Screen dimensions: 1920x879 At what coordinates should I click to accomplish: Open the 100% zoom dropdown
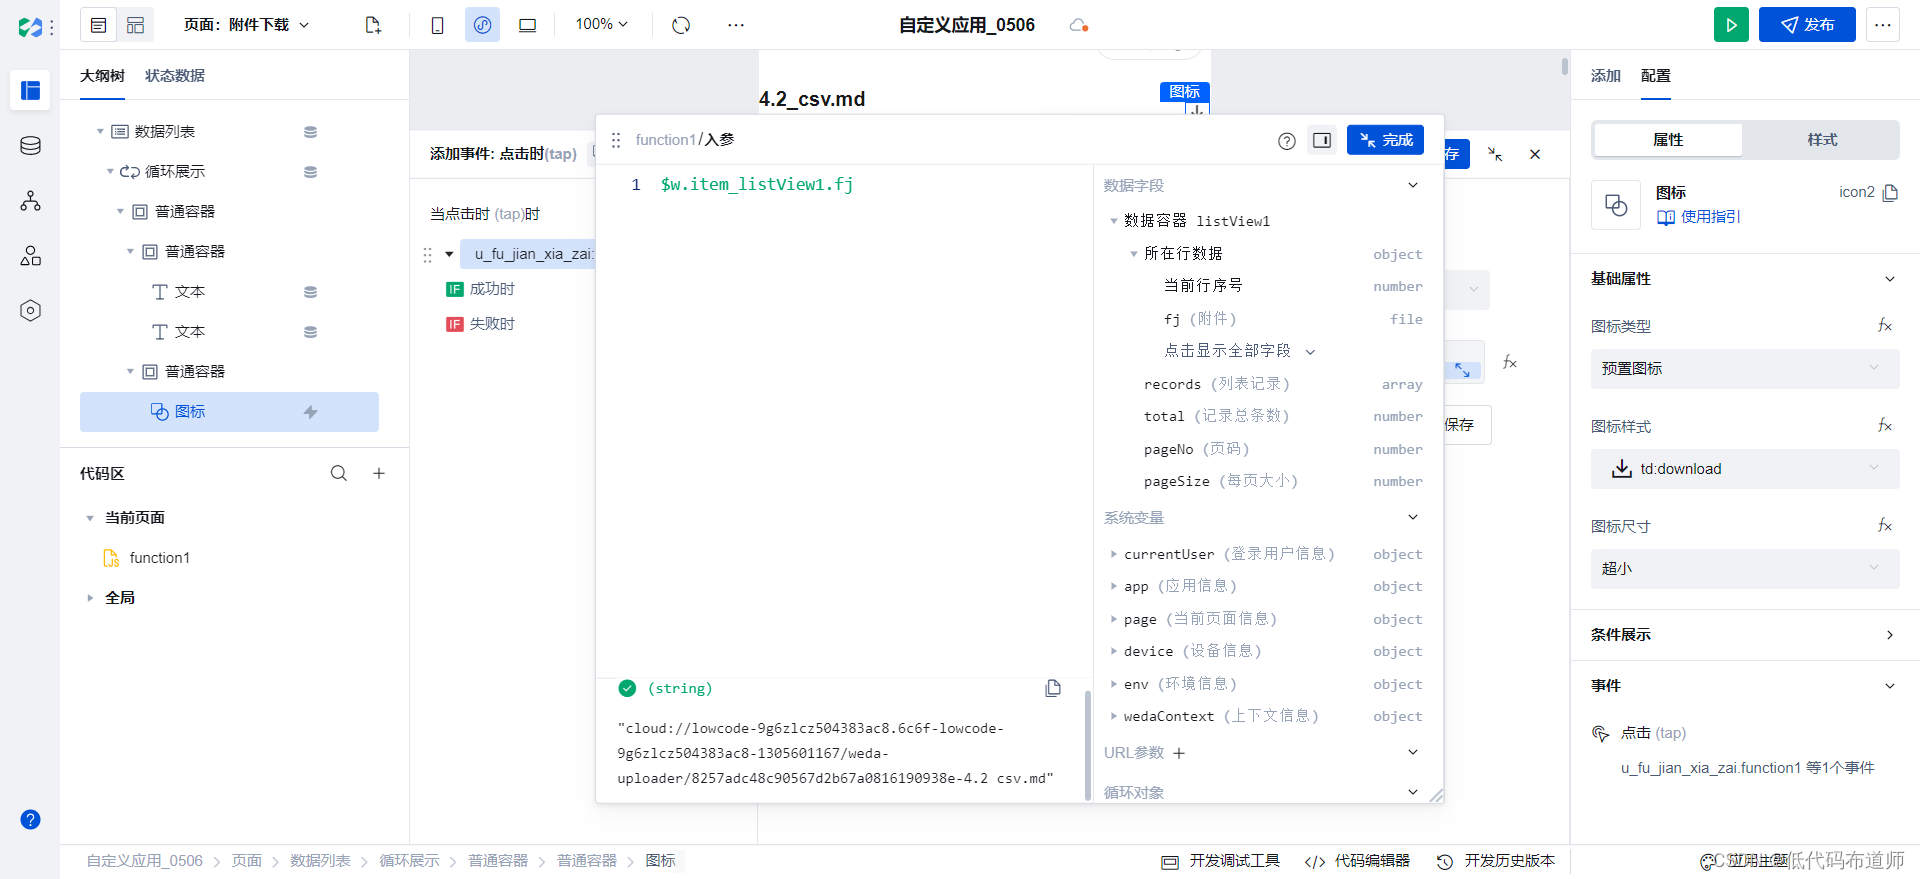point(601,24)
